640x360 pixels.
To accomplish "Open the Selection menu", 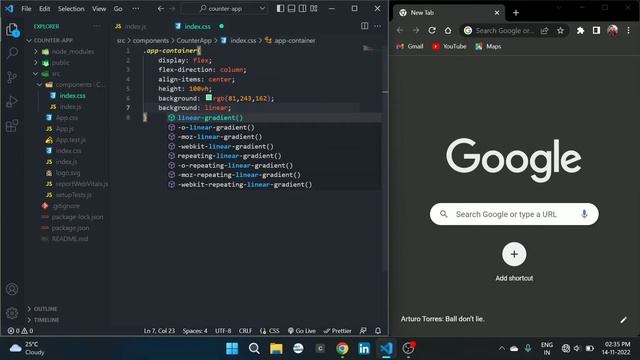I will point(71,9).
